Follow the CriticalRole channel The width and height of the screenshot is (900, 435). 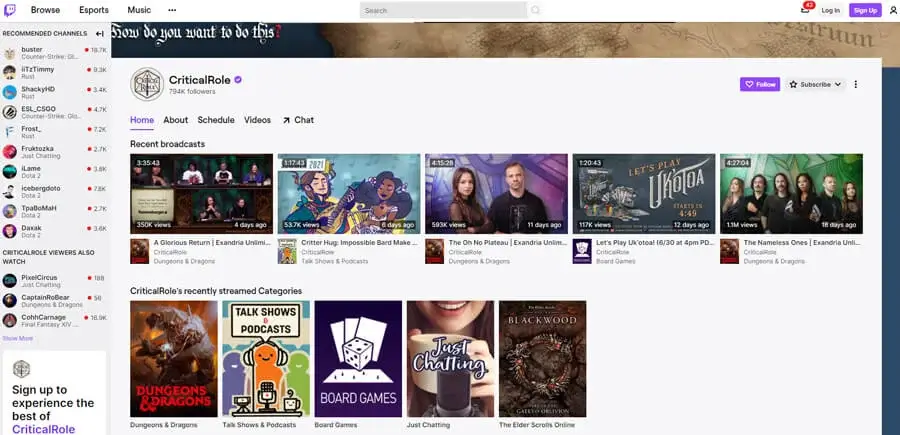pyautogui.click(x=760, y=84)
